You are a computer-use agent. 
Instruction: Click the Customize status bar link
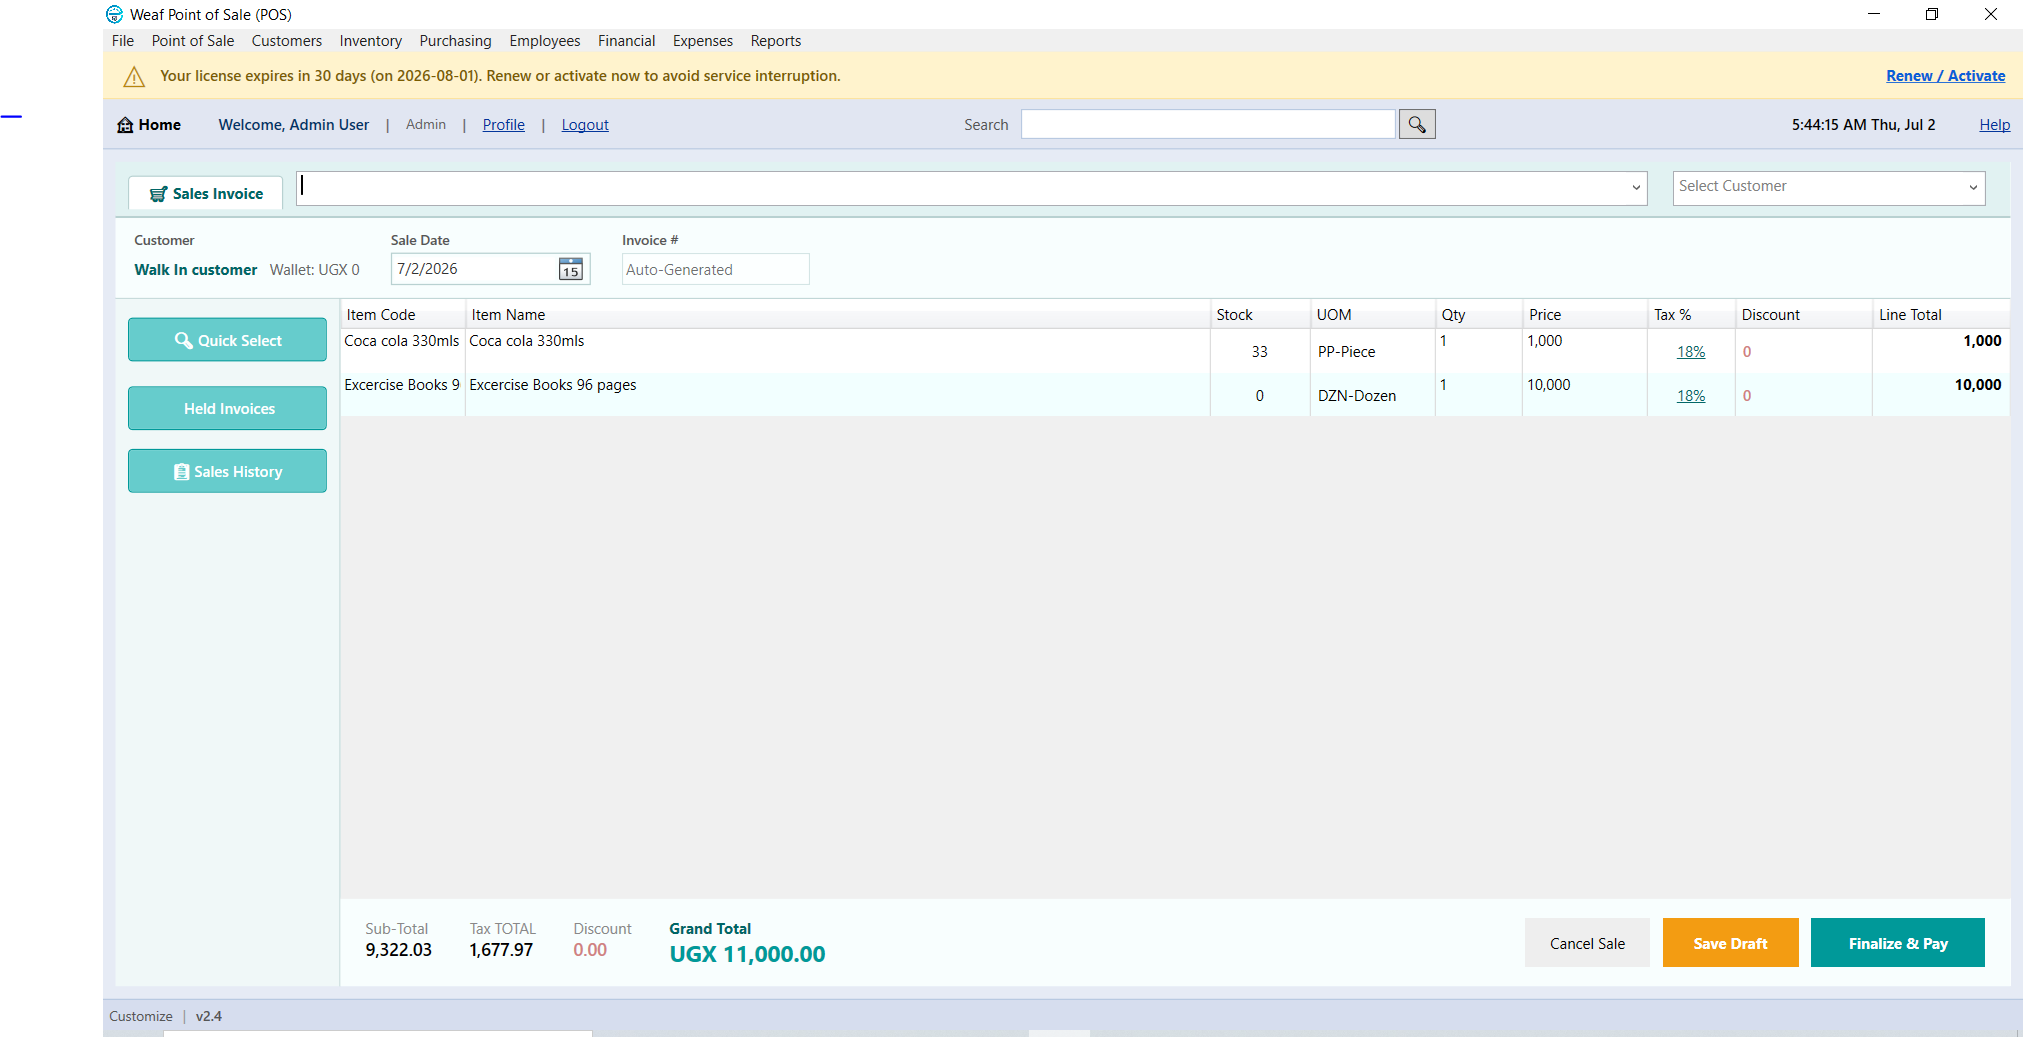[141, 1016]
